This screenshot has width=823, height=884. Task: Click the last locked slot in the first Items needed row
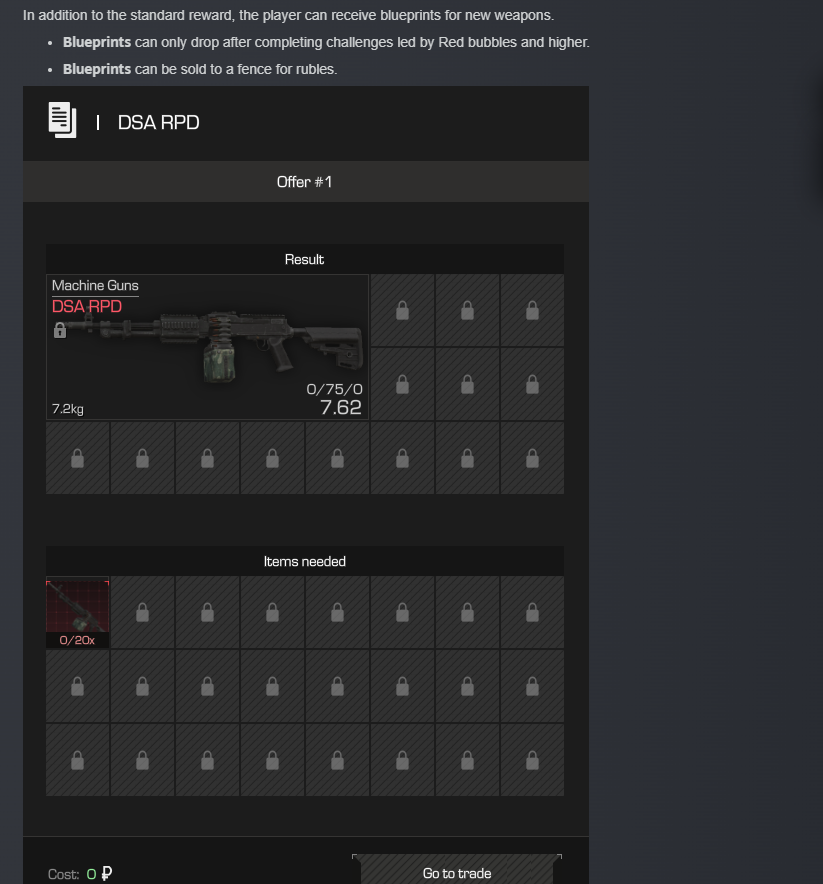[532, 612]
